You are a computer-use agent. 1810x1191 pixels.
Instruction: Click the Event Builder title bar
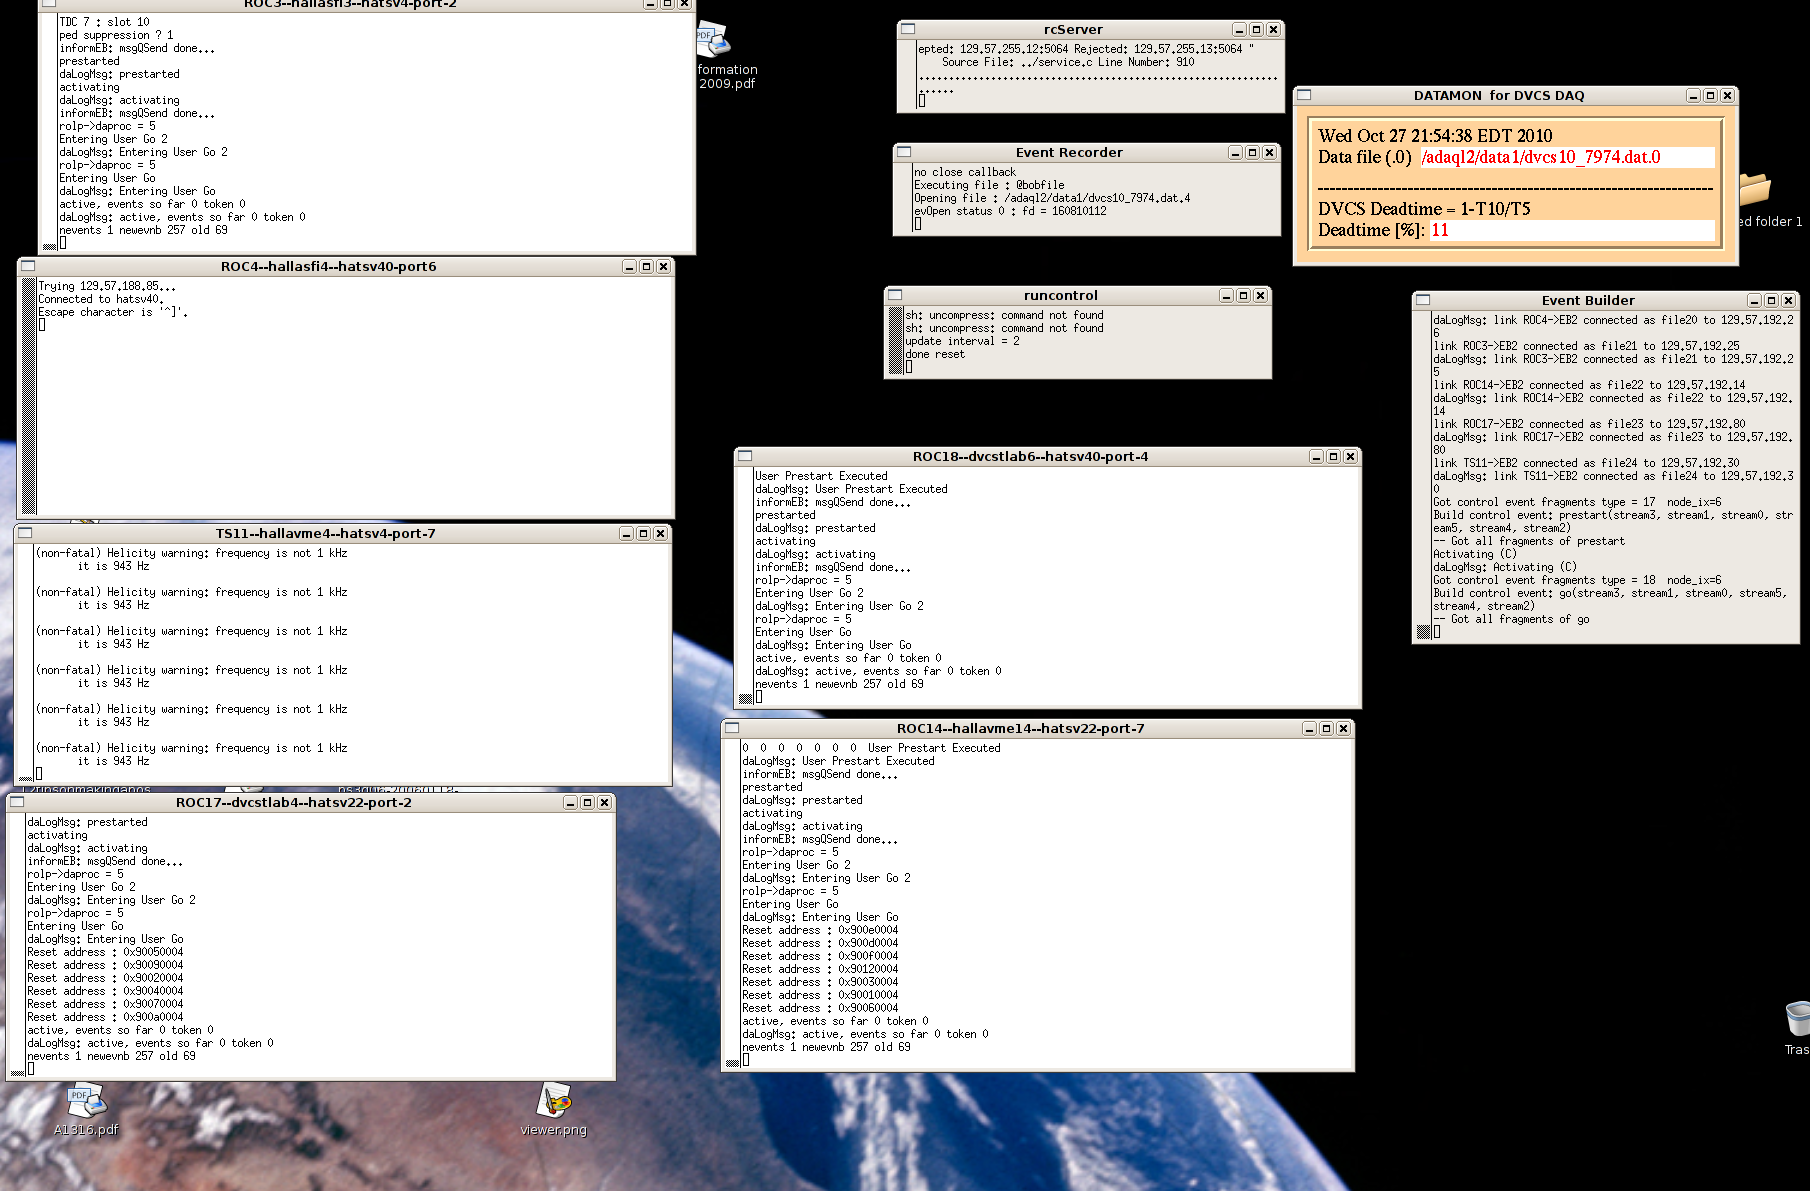point(1588,300)
